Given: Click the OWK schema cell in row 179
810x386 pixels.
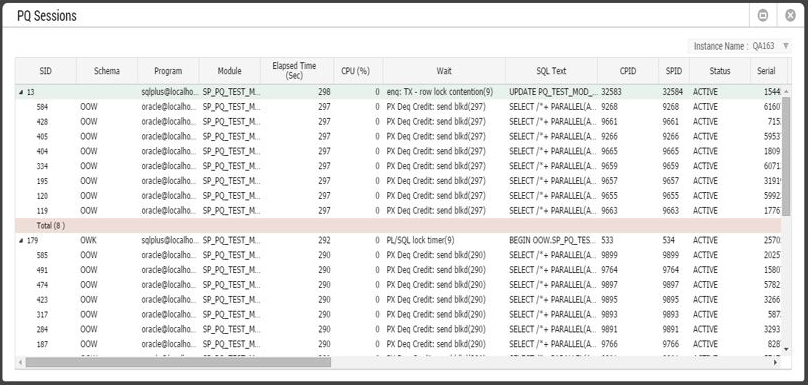Looking at the screenshot, I should 88,241.
